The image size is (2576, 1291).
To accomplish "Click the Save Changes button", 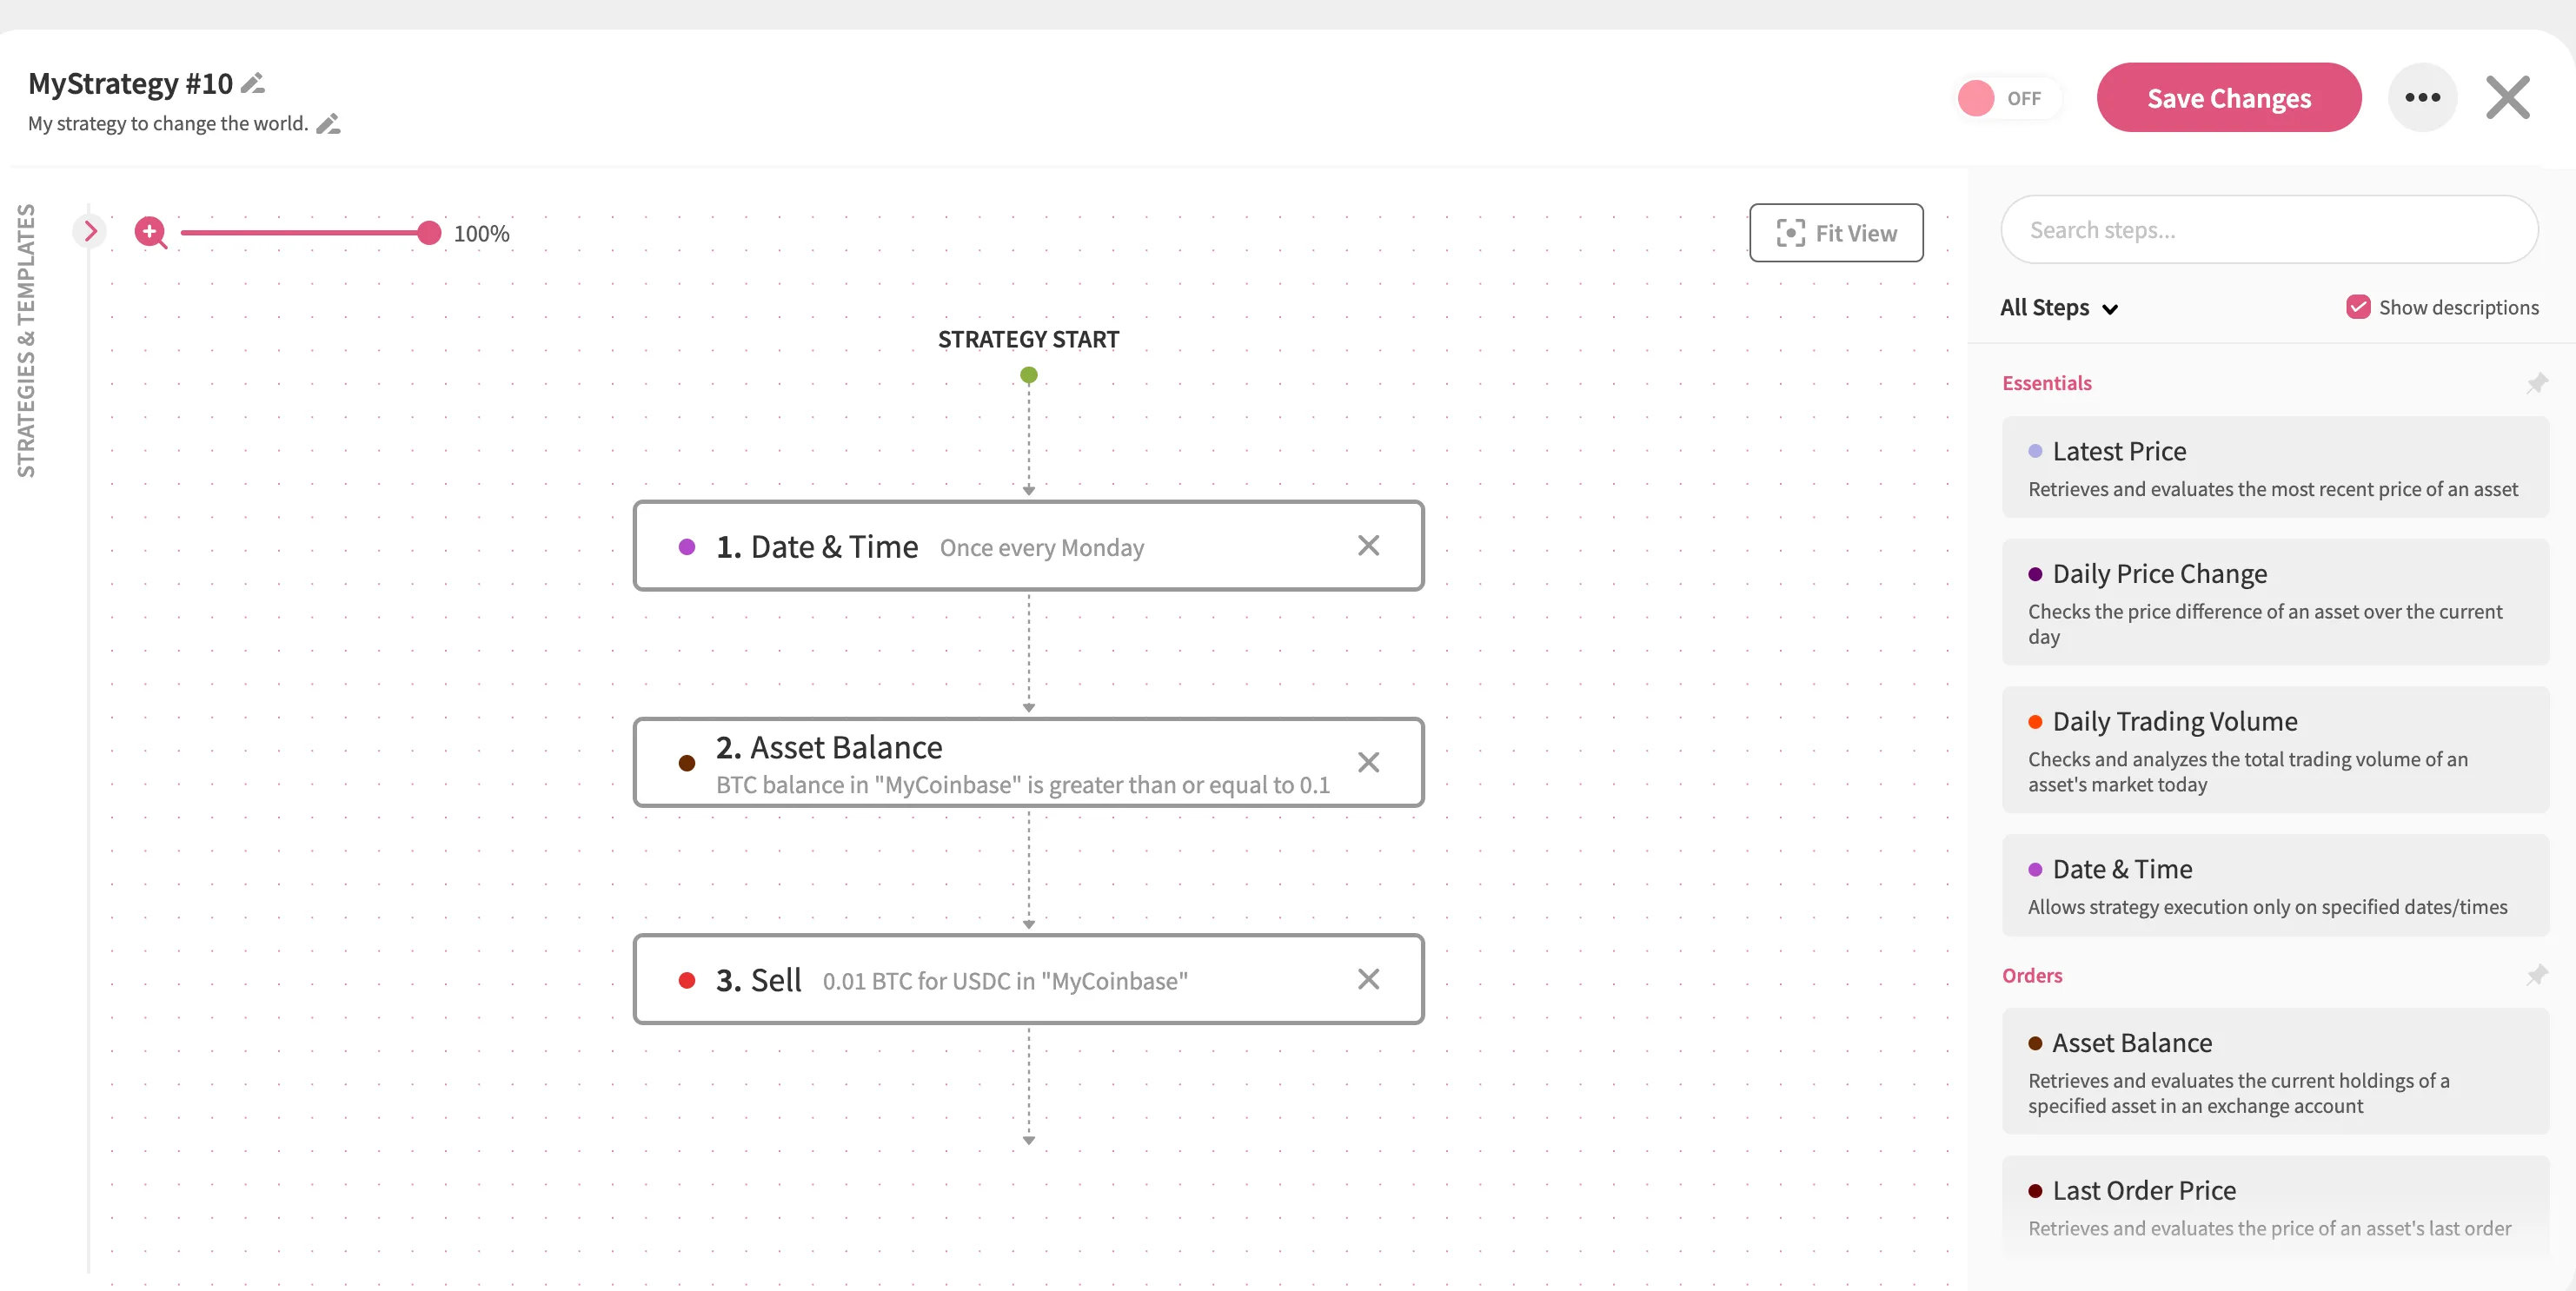I will click(x=2229, y=98).
